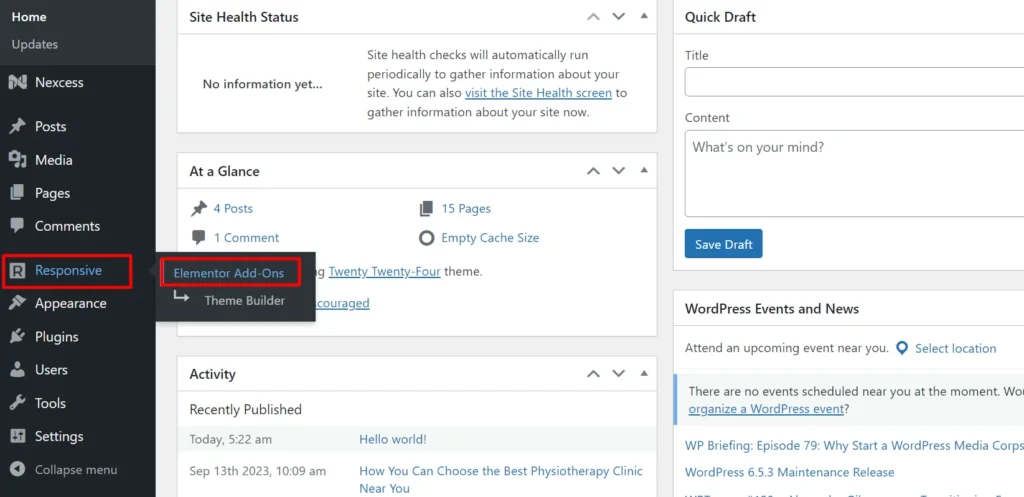Click the Posts pushpin icon in sidebar
The width and height of the screenshot is (1024, 497).
[18, 126]
